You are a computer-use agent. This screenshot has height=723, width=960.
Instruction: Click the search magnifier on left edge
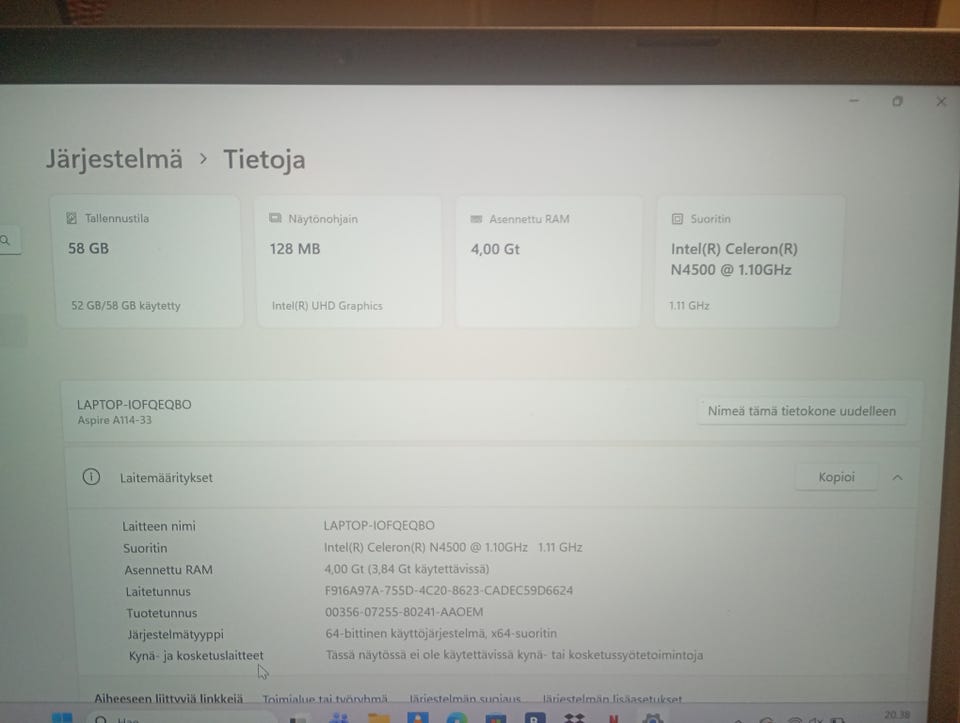(6, 241)
